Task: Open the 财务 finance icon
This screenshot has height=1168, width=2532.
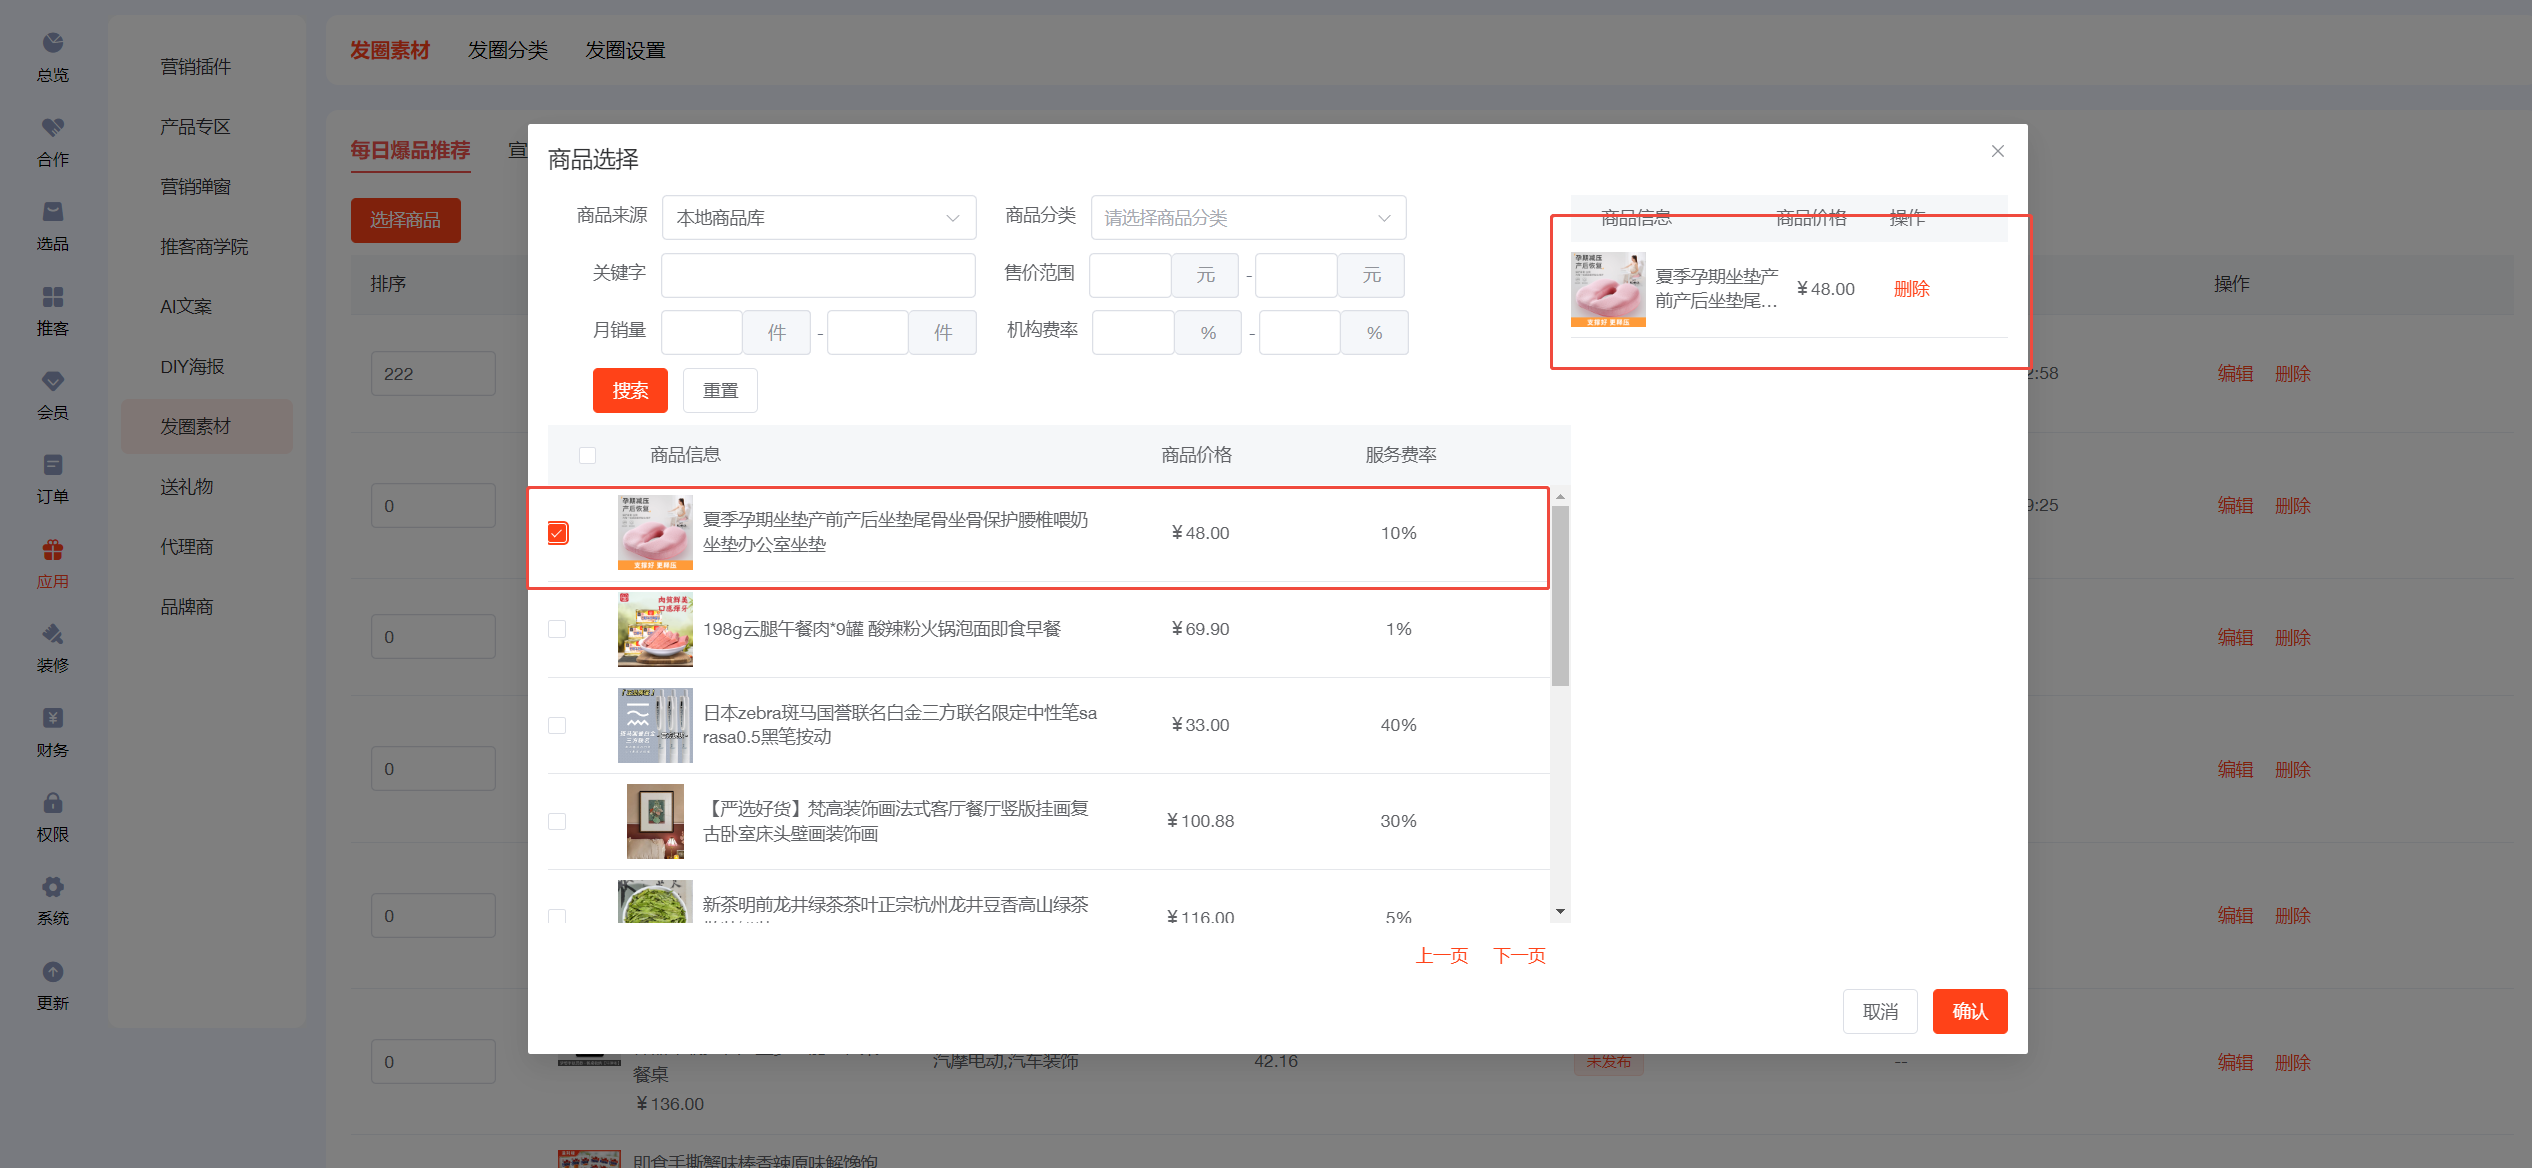Action: click(53, 718)
